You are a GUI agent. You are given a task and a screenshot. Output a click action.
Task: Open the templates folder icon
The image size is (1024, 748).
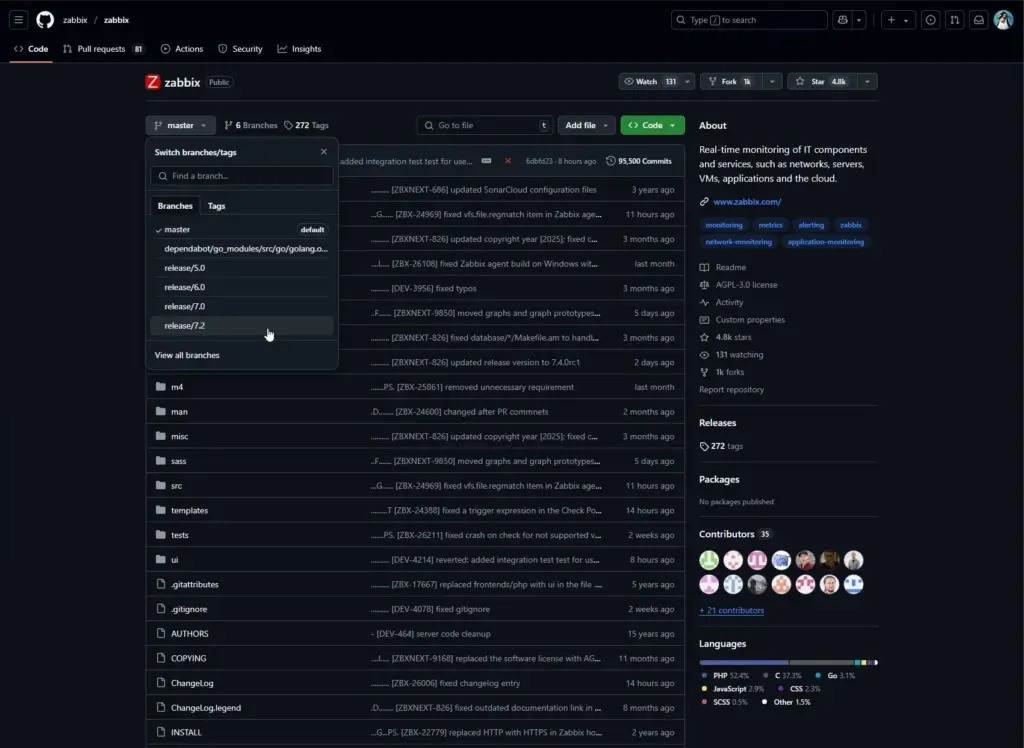161,510
